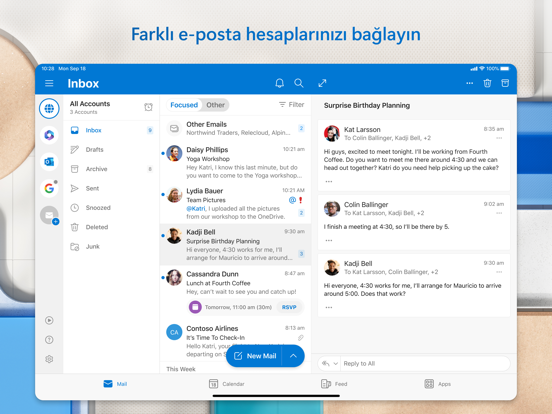Switch to Apps tab

tap(438, 384)
